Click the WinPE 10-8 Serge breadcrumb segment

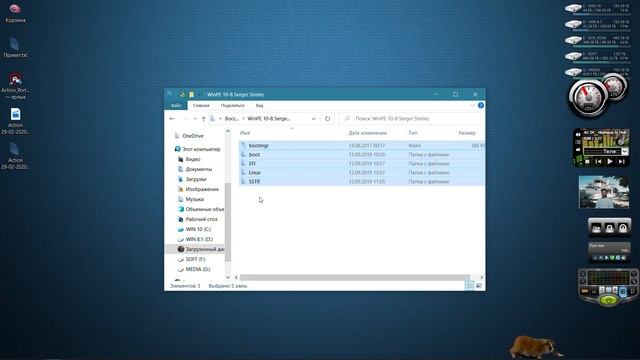tap(269, 118)
